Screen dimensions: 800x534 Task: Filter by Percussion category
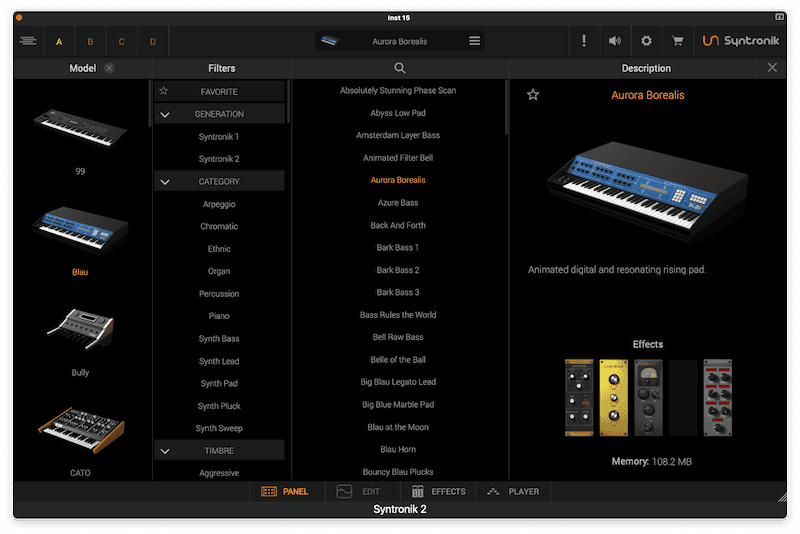(x=219, y=294)
